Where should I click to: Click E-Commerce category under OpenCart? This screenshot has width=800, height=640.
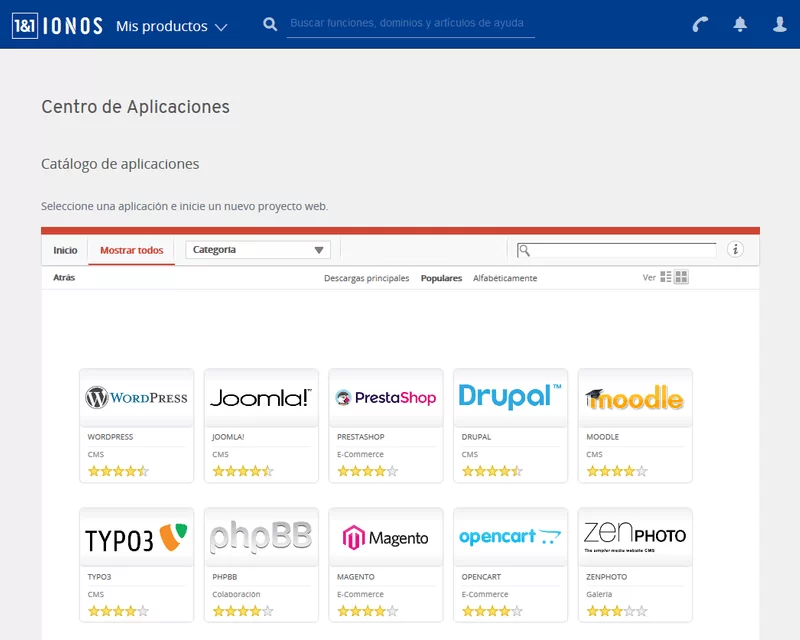485,594
